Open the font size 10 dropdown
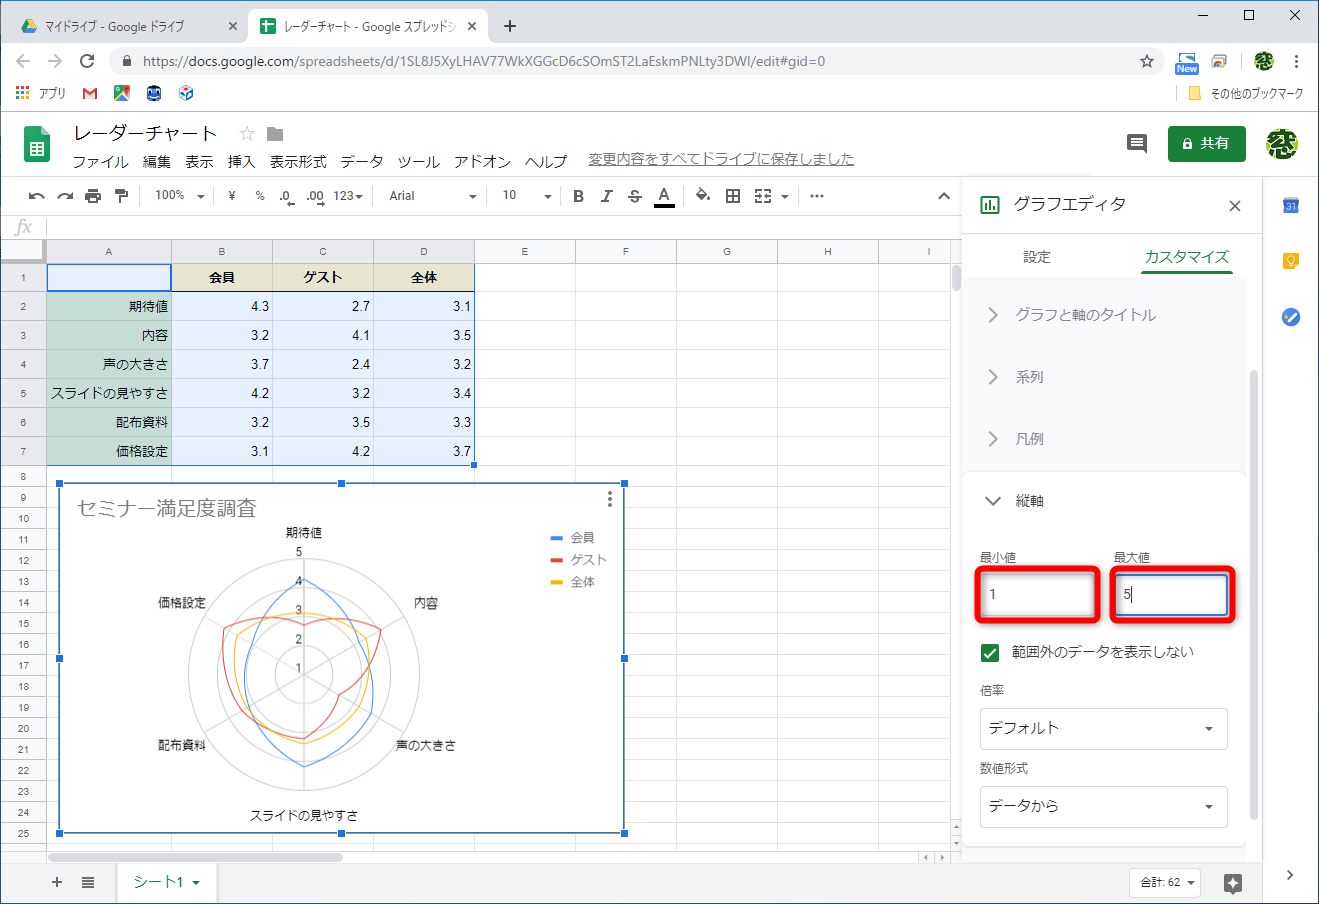1319x904 pixels. [x=527, y=196]
